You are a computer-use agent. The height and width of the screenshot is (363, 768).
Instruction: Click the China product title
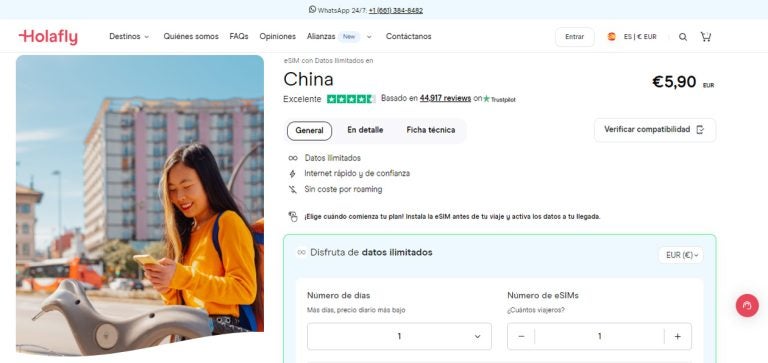(x=308, y=79)
